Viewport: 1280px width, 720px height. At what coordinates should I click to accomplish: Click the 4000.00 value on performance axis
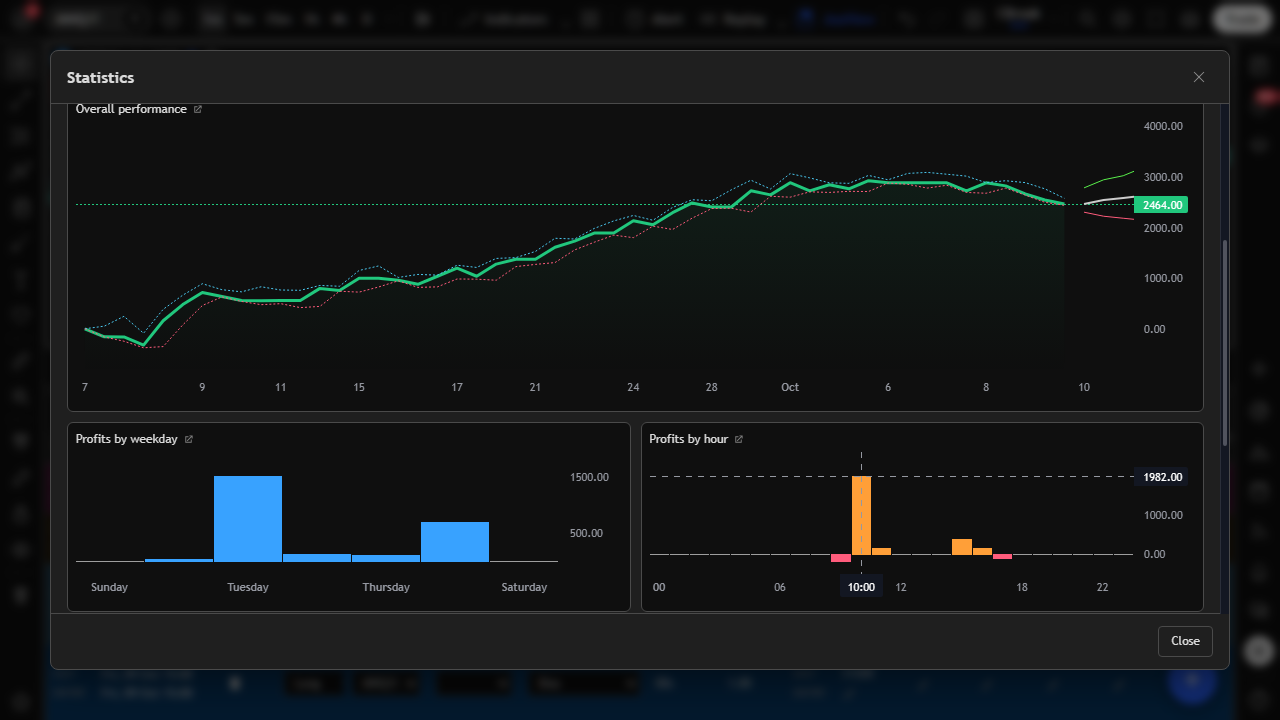tap(1164, 126)
